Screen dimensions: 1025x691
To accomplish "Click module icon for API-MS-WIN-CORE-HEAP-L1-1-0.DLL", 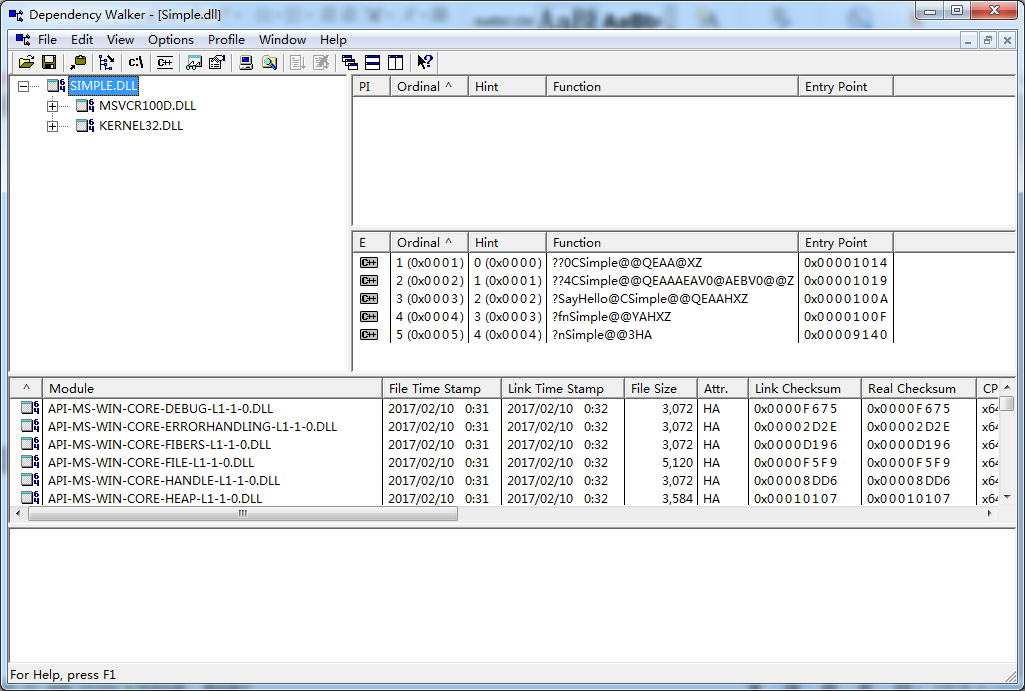I will (30, 497).
